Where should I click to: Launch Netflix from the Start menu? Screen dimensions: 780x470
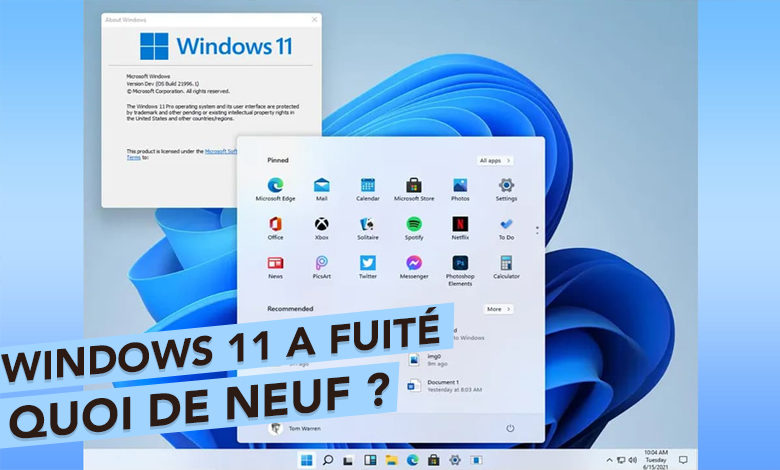point(460,228)
